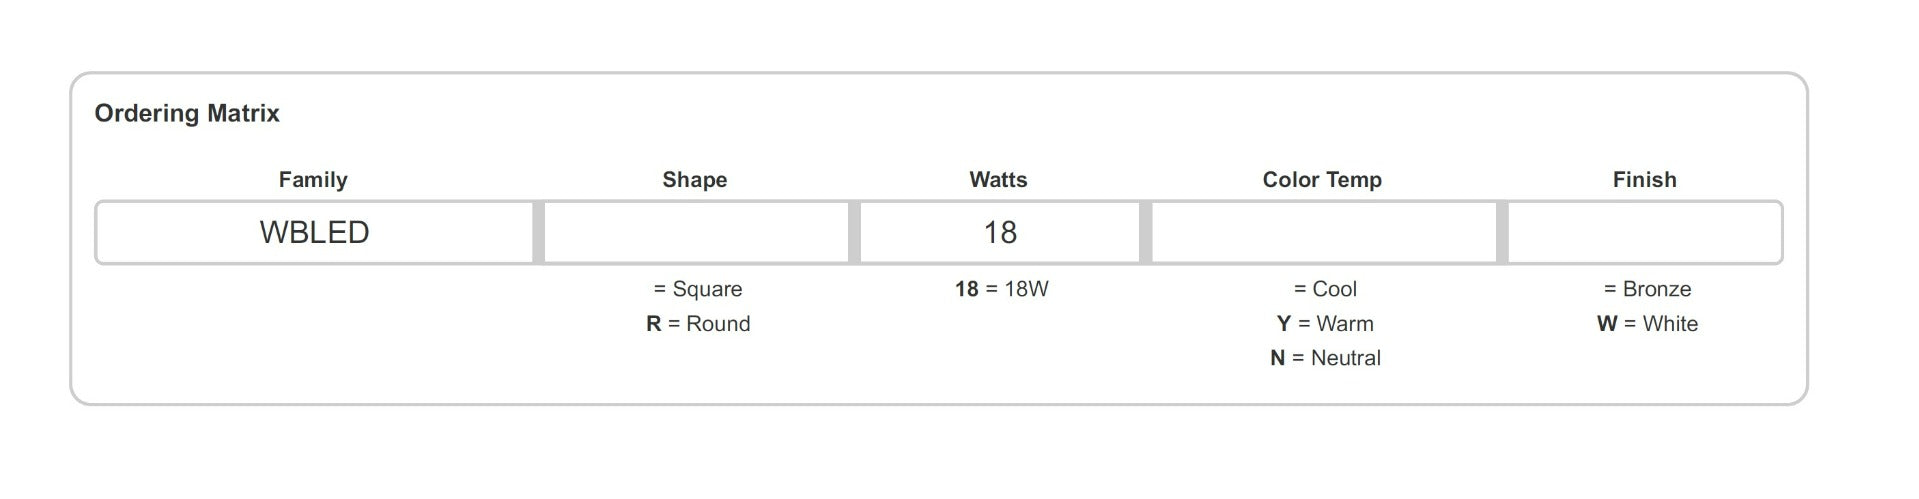
Task: Click the Watts column header
Action: [x=998, y=180]
